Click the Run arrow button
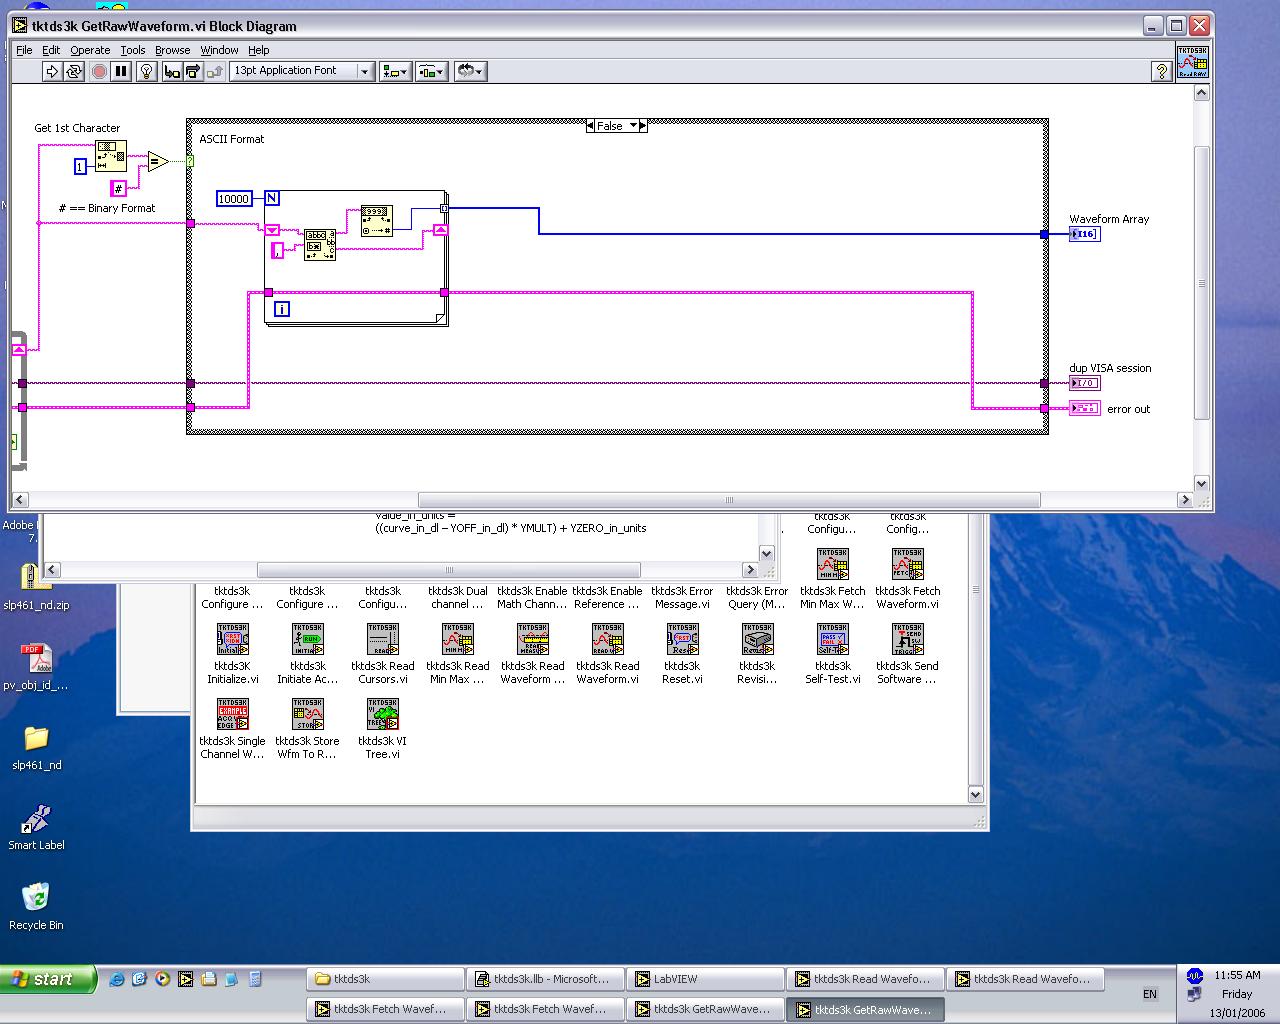 coord(52,71)
